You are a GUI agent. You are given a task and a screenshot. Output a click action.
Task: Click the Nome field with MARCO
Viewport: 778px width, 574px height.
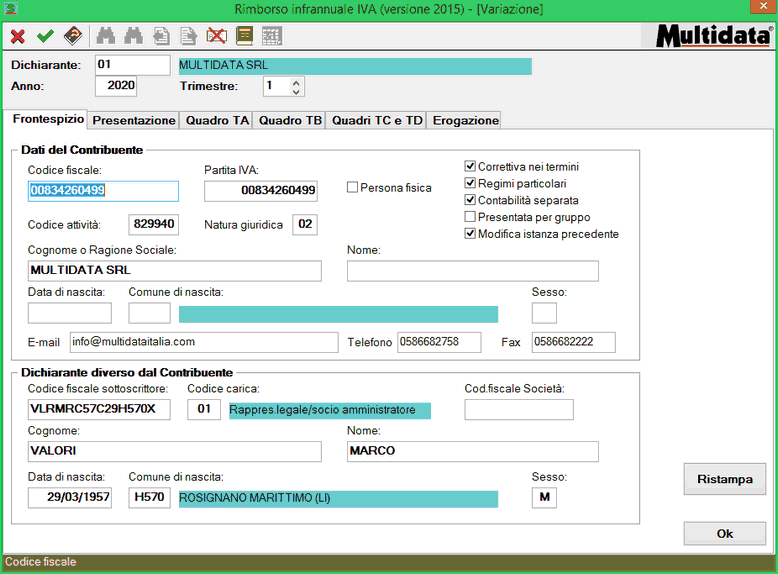pyautogui.click(x=473, y=451)
